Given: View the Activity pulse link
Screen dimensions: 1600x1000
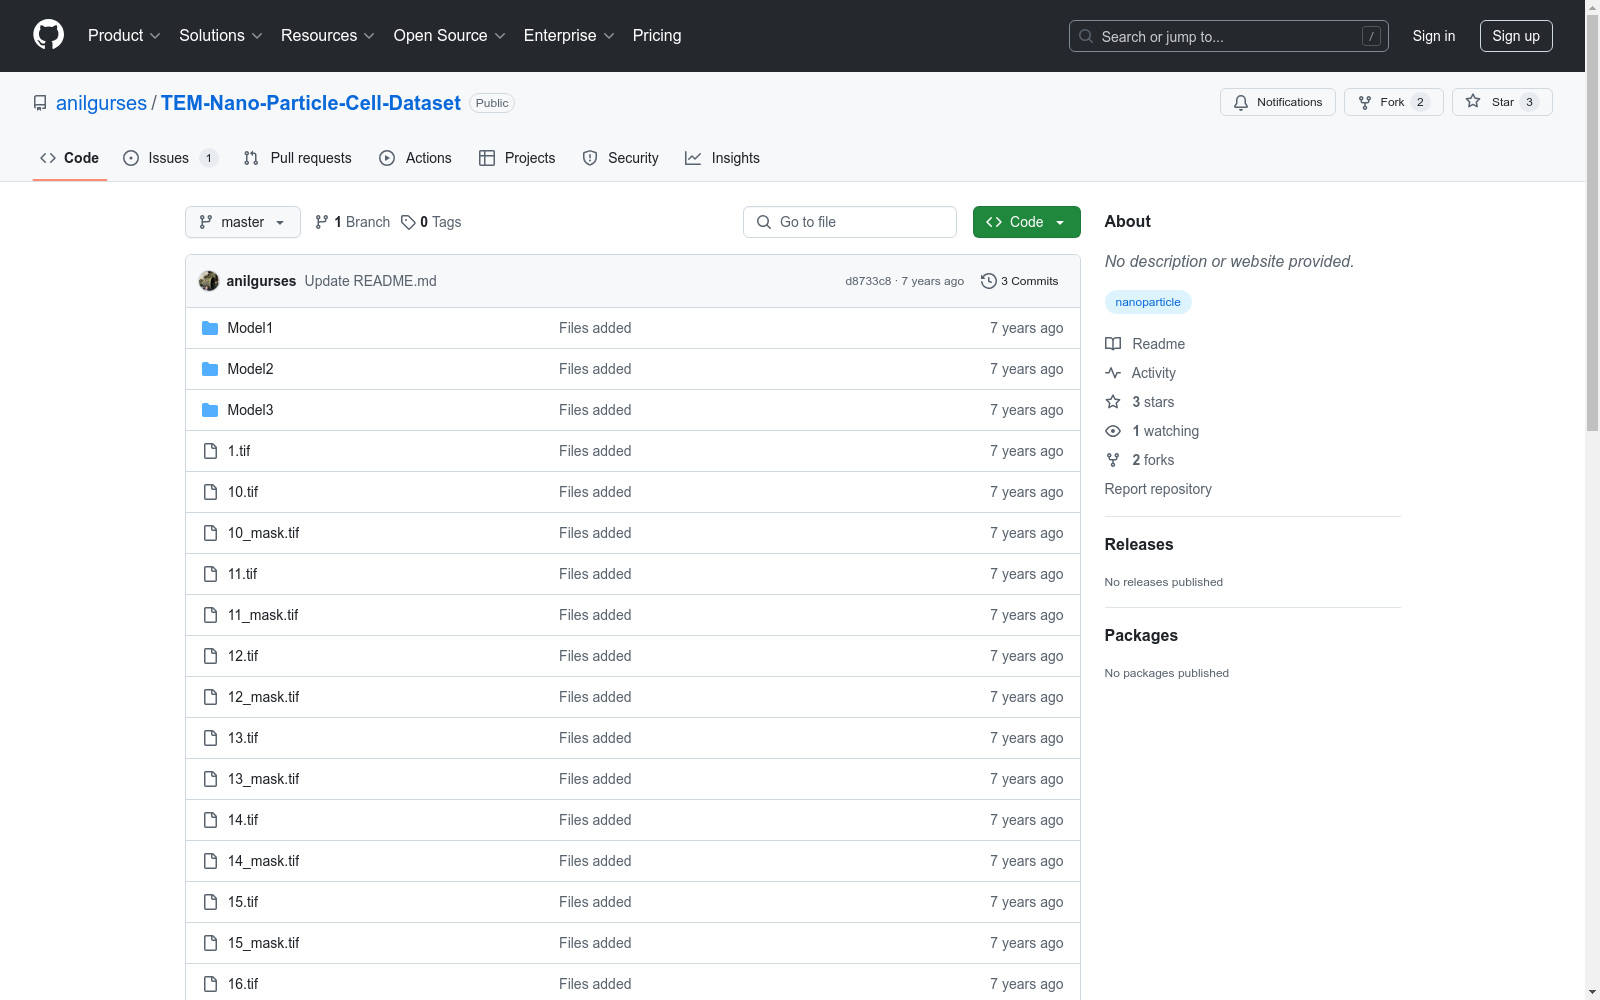Looking at the screenshot, I should pyautogui.click(x=1153, y=373).
